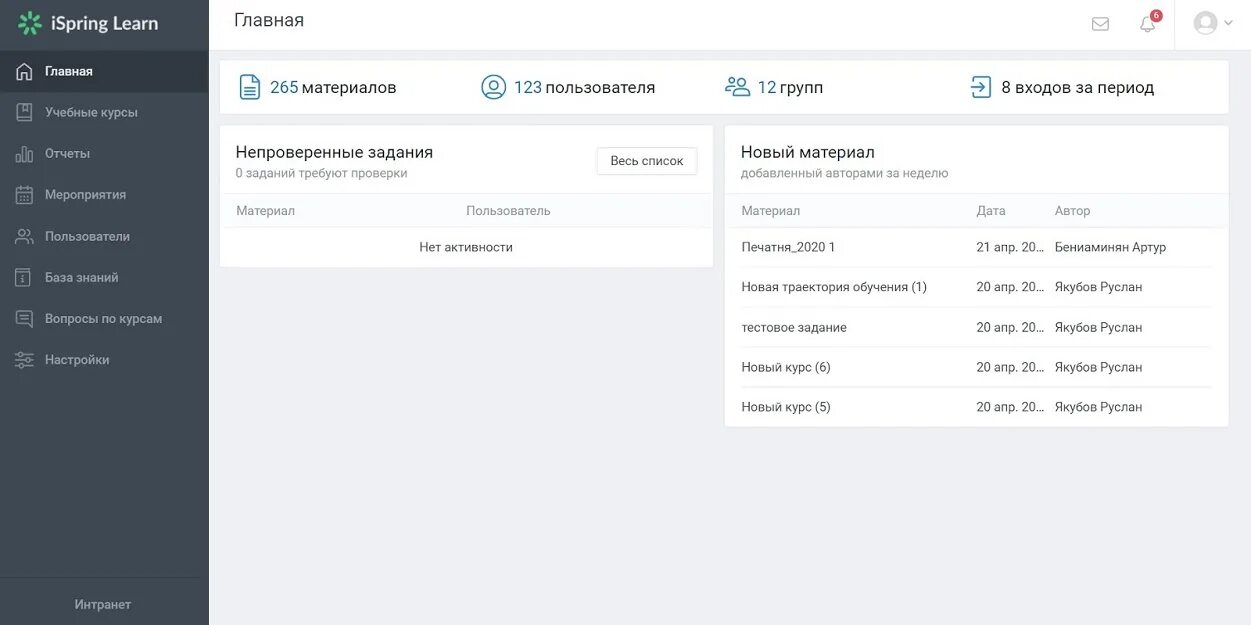
Task: Click date 21 апр. in Печатня_2020 1 row
Action: click(1011, 247)
